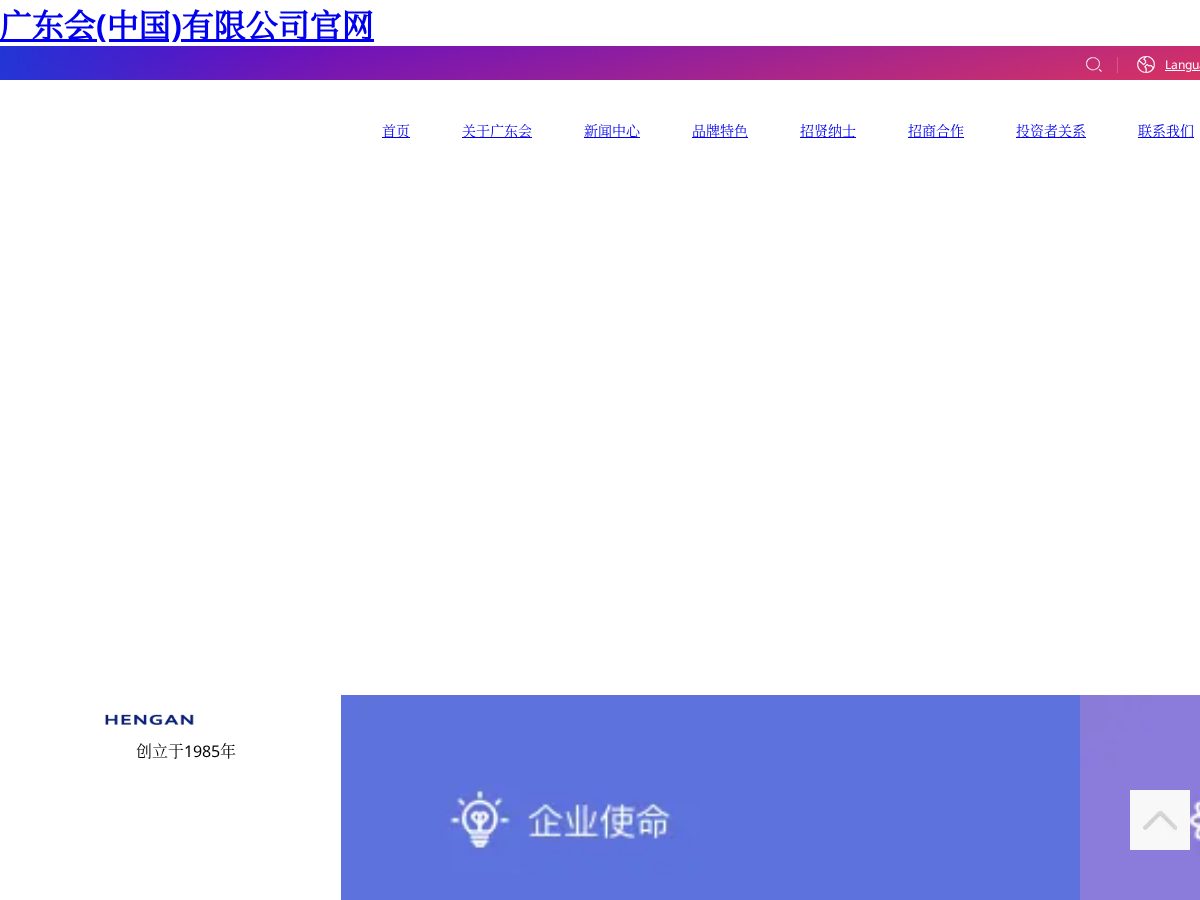The image size is (1200, 900).
Task: Click the text 创立于1985年
Action: (x=186, y=751)
